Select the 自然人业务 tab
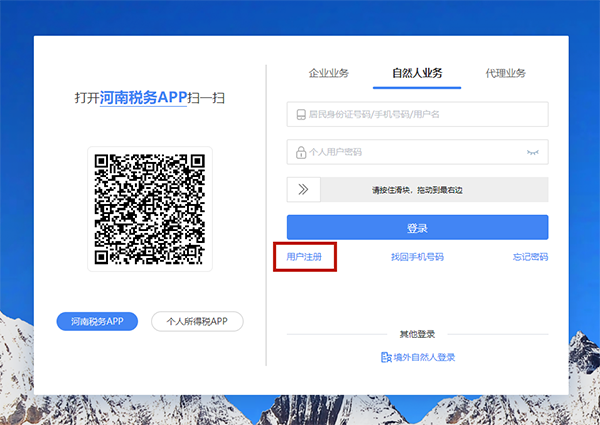 pos(417,73)
